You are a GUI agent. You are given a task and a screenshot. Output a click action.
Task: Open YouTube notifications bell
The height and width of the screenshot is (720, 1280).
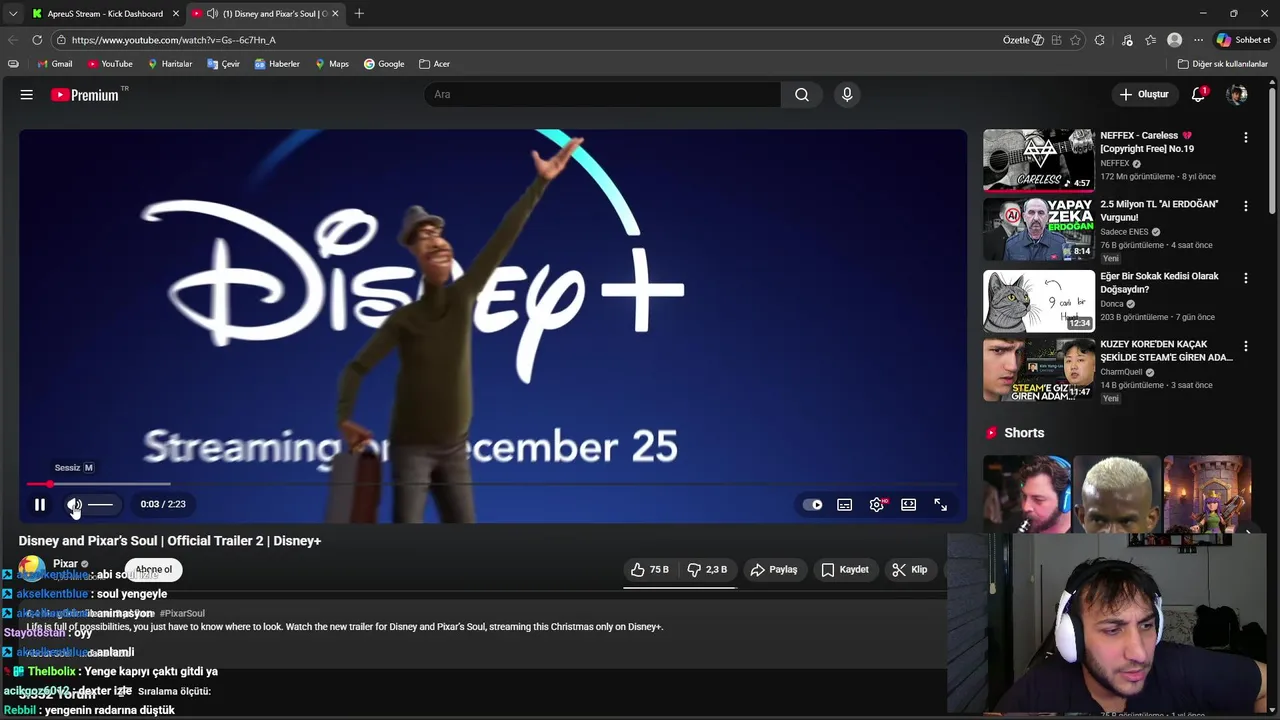1198,94
